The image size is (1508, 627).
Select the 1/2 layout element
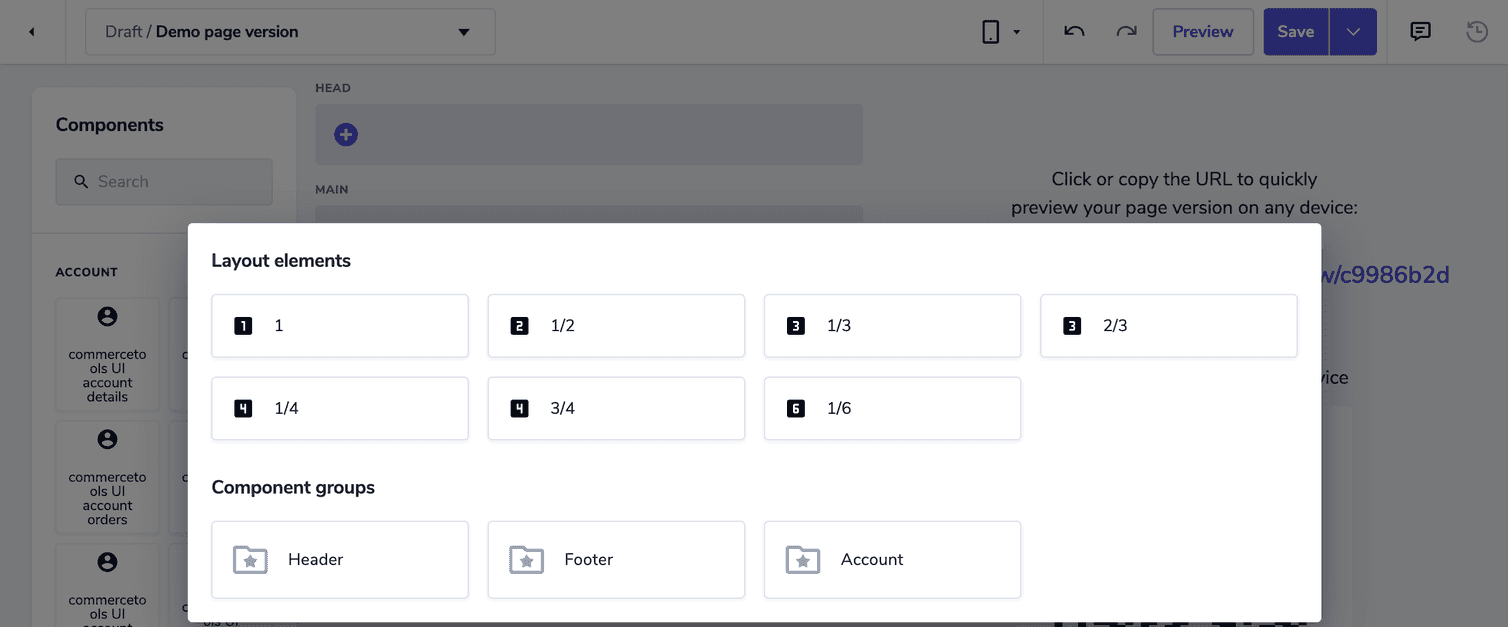pos(616,325)
